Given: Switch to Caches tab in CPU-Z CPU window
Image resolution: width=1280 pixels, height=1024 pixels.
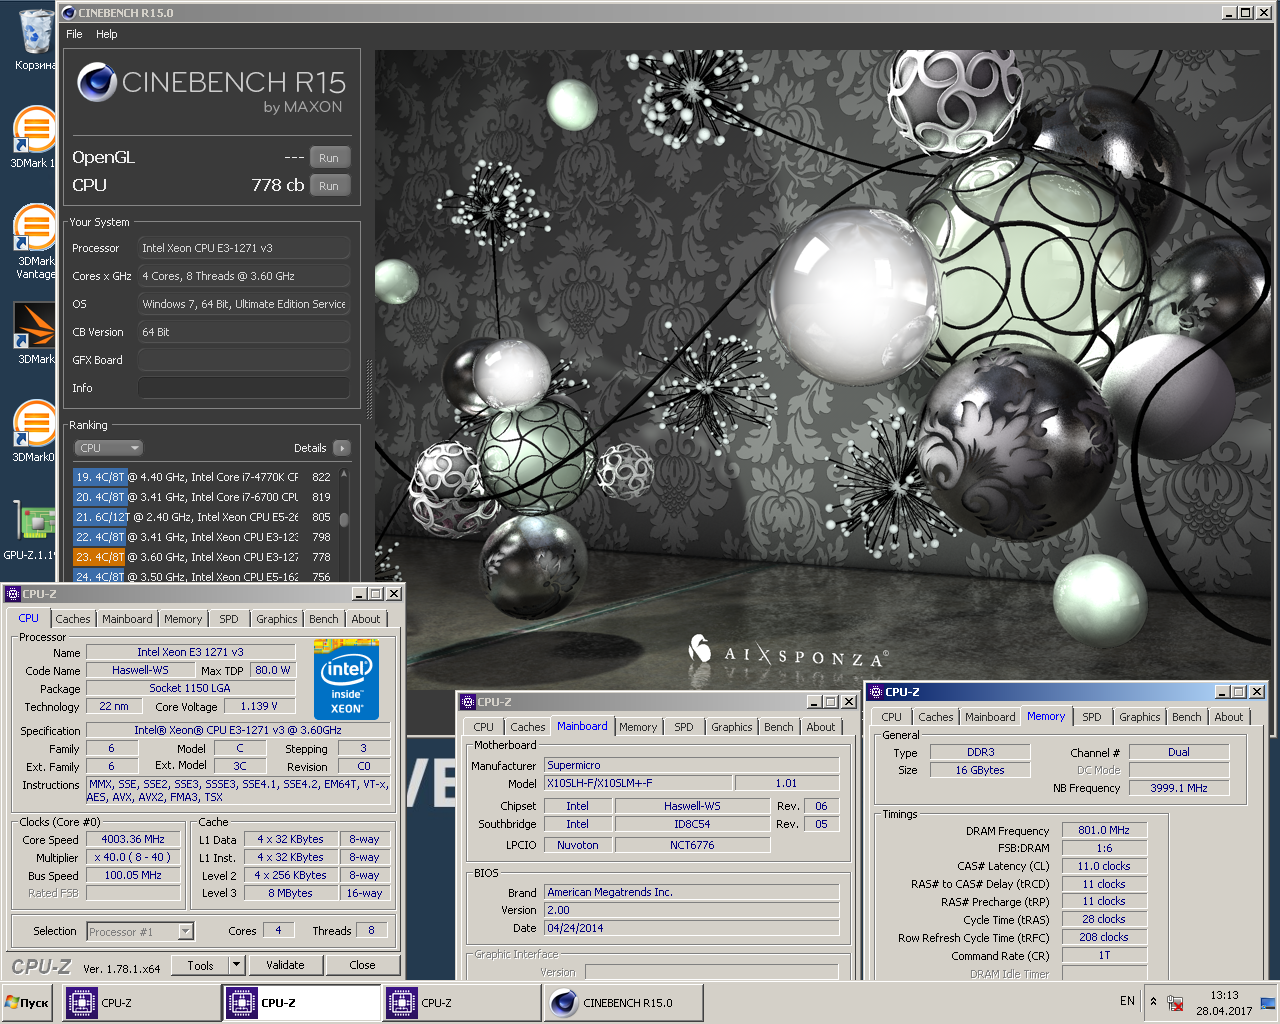Looking at the screenshot, I should point(73,619).
